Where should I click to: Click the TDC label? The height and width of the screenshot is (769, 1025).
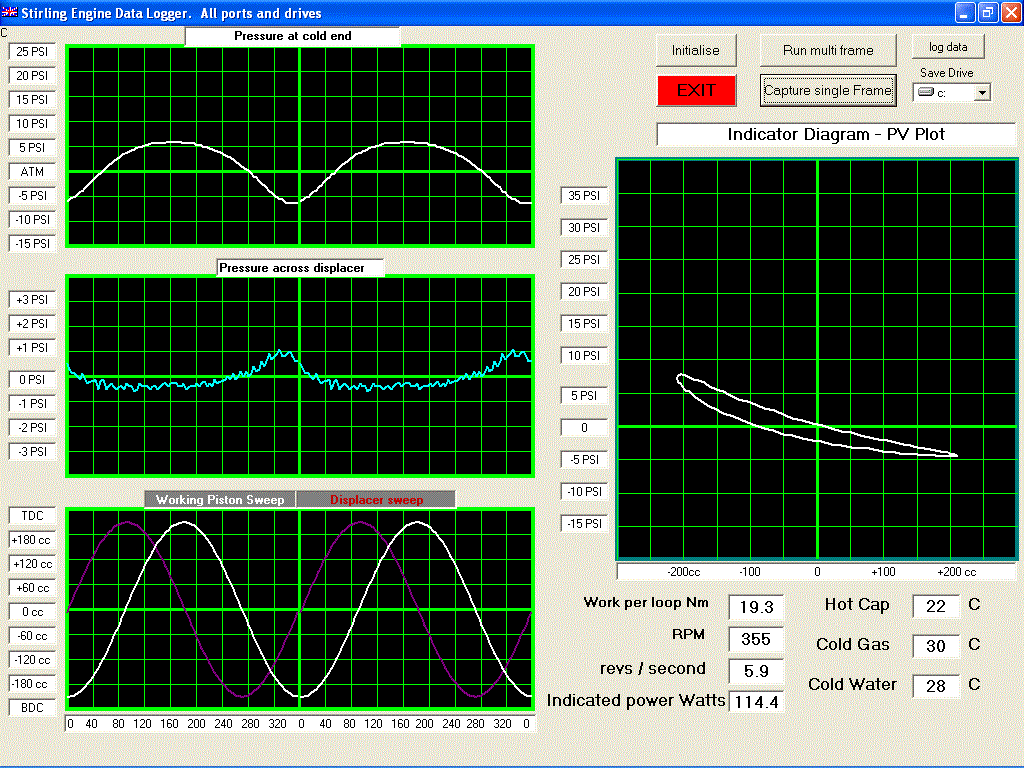[32, 515]
